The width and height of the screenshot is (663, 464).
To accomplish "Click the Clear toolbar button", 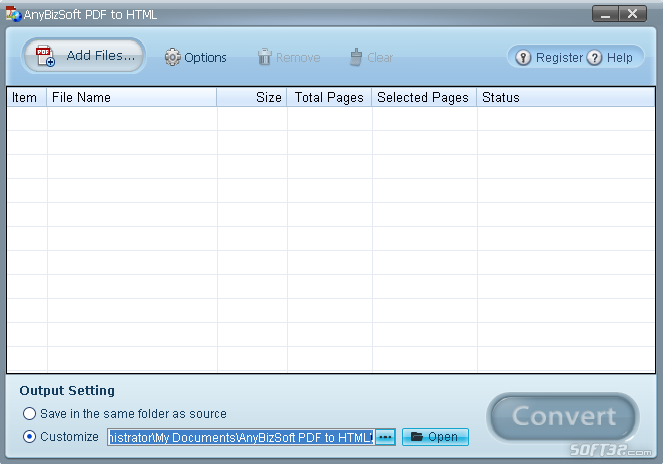I will click(x=371, y=57).
